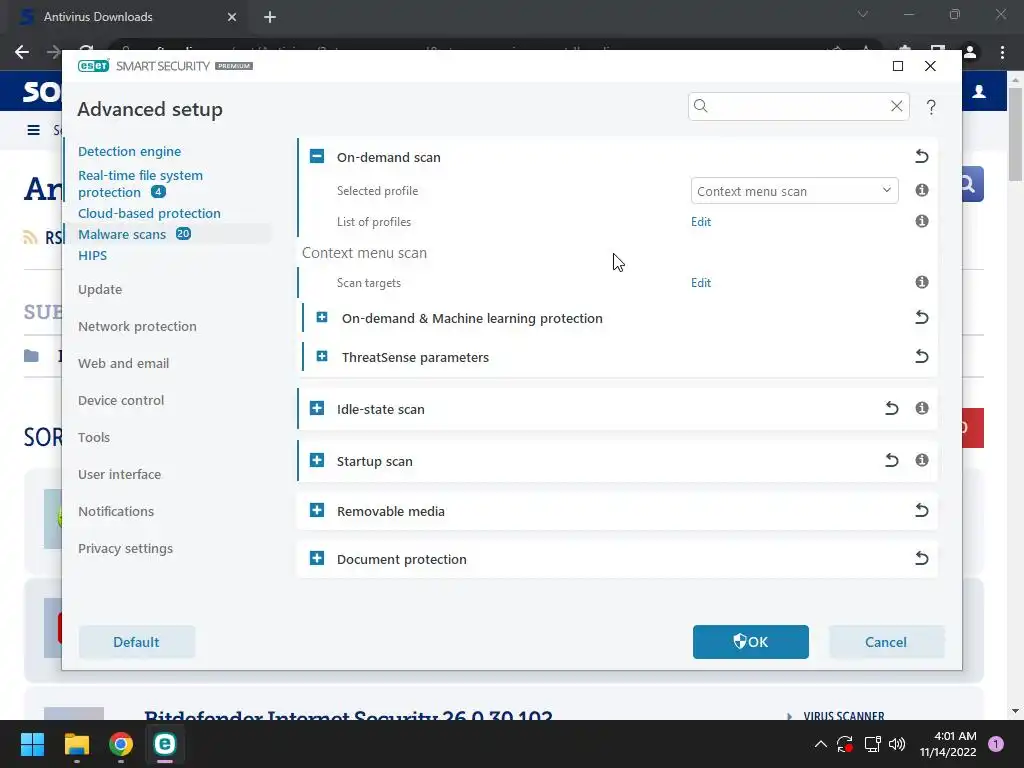Revert ThreatSense parameters to default
Screen dimensions: 1024x768
point(921,357)
